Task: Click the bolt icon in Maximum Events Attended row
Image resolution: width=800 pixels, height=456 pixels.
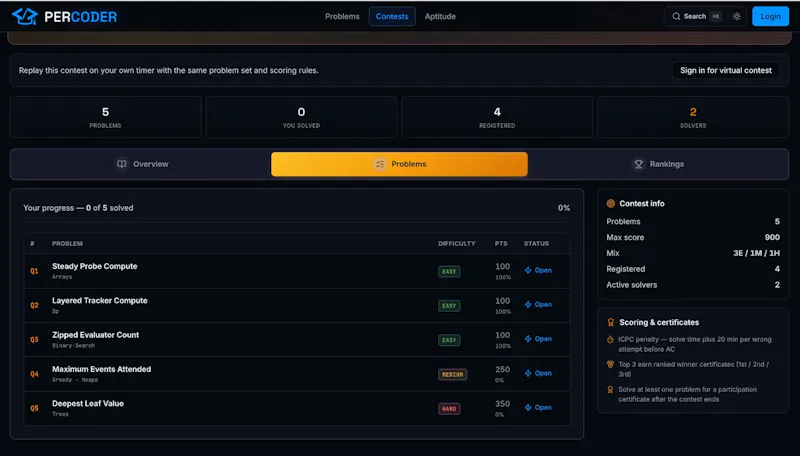Action: (x=528, y=373)
